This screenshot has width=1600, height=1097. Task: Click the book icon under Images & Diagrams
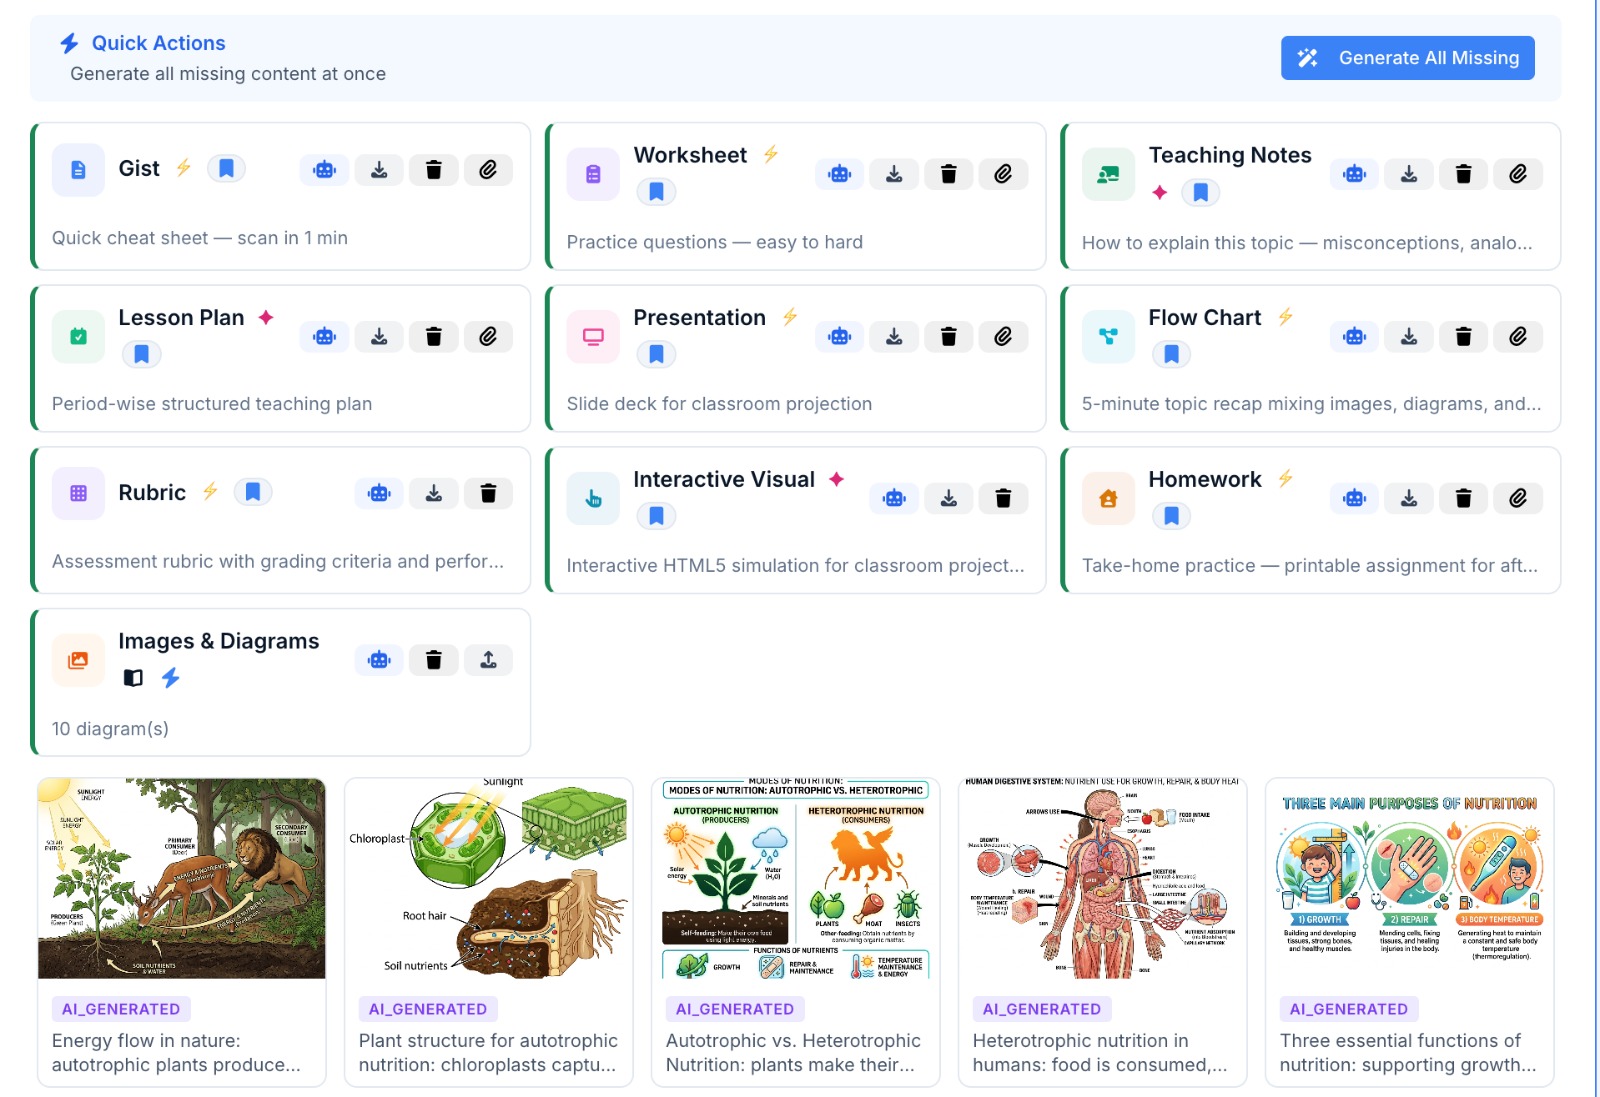[x=133, y=678]
